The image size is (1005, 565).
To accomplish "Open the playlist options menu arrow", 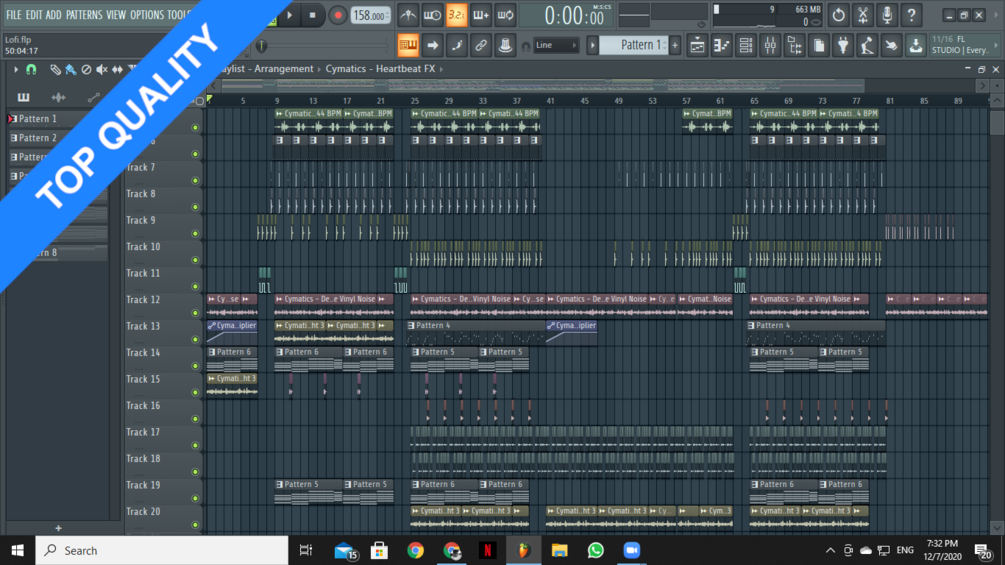I will [16, 69].
